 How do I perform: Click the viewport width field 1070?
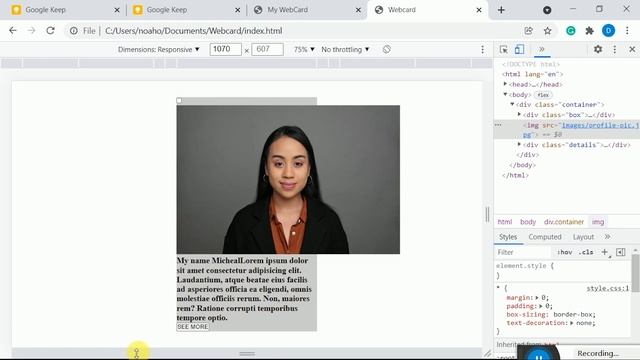pos(225,49)
